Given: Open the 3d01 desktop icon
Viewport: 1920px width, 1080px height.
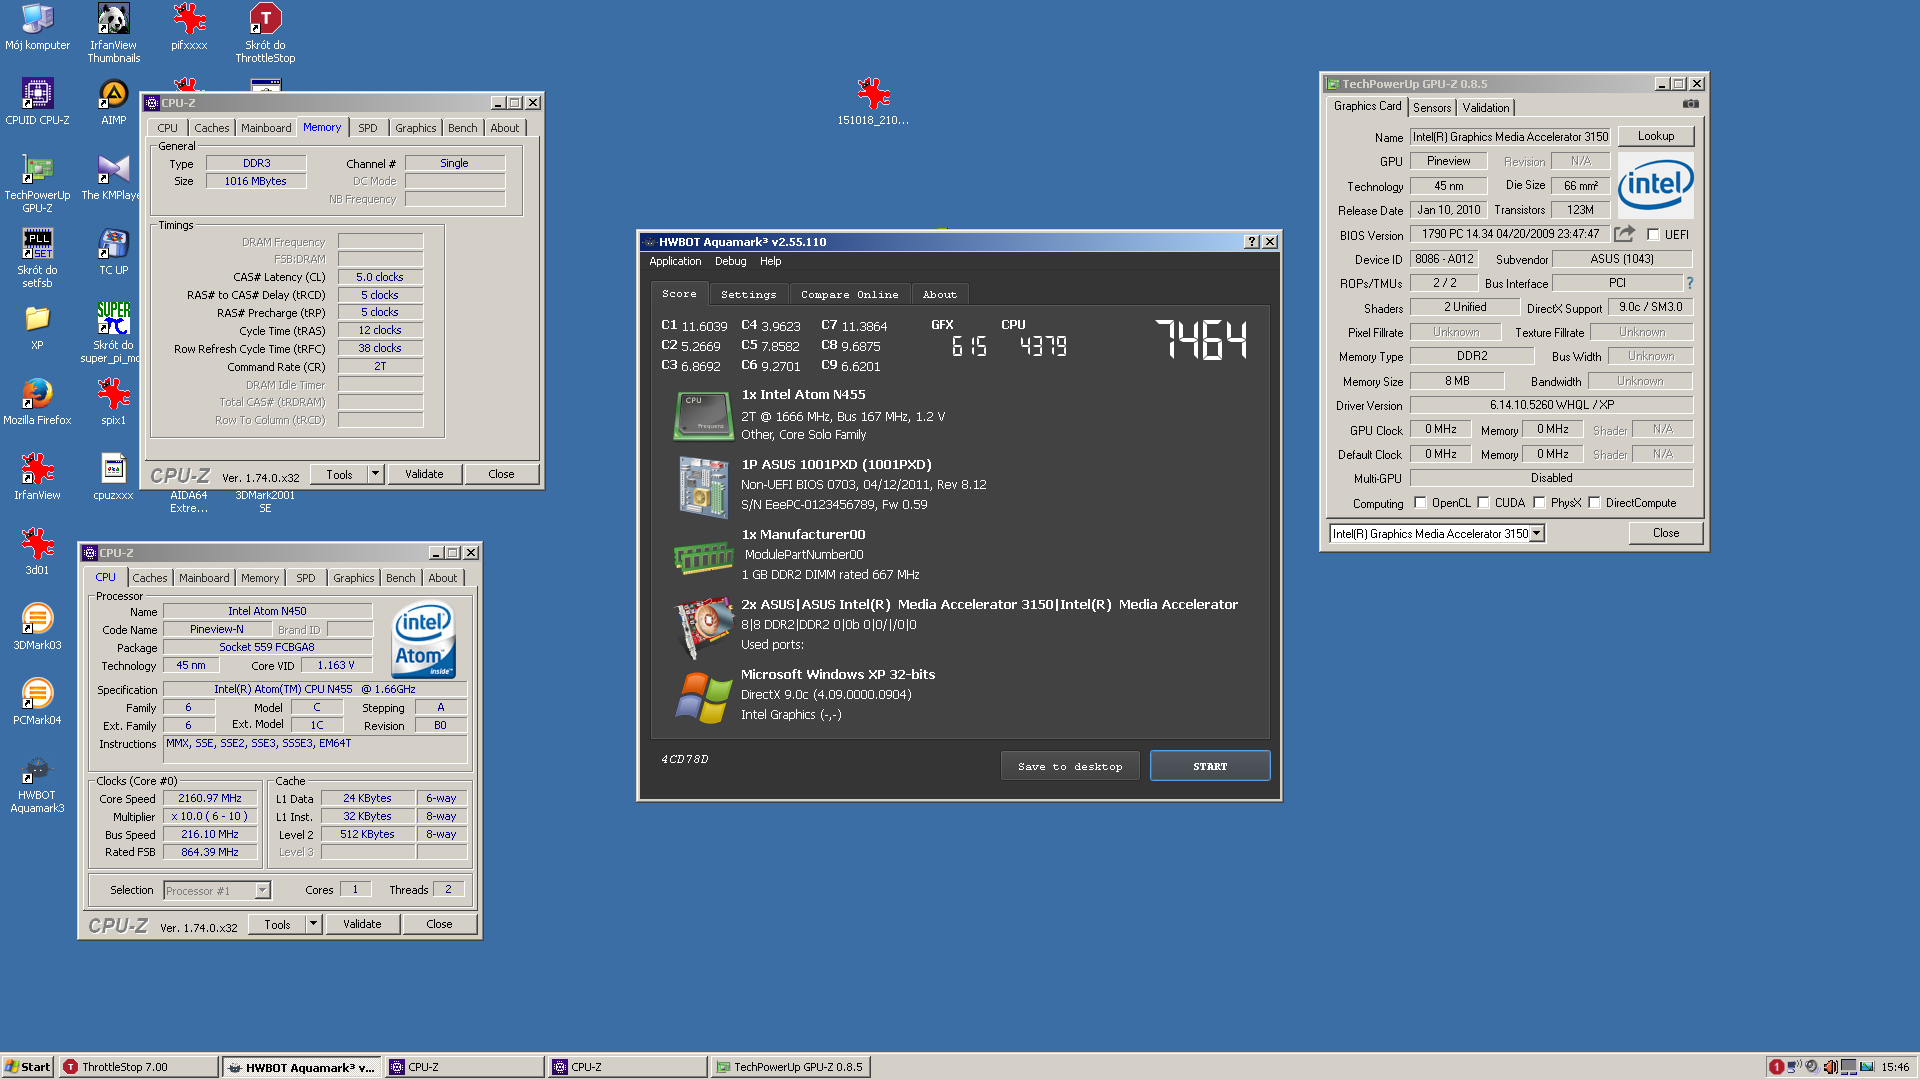Looking at the screenshot, I should [x=37, y=552].
